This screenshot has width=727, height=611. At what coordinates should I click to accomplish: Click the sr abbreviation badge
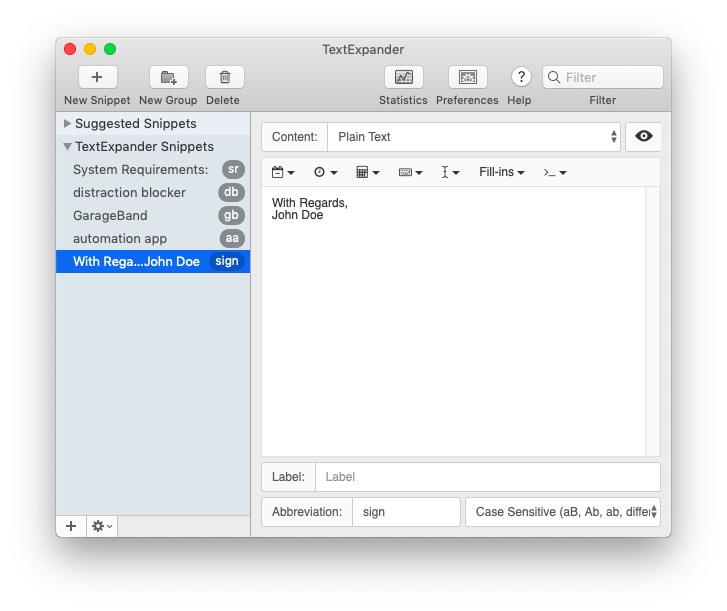pos(233,169)
